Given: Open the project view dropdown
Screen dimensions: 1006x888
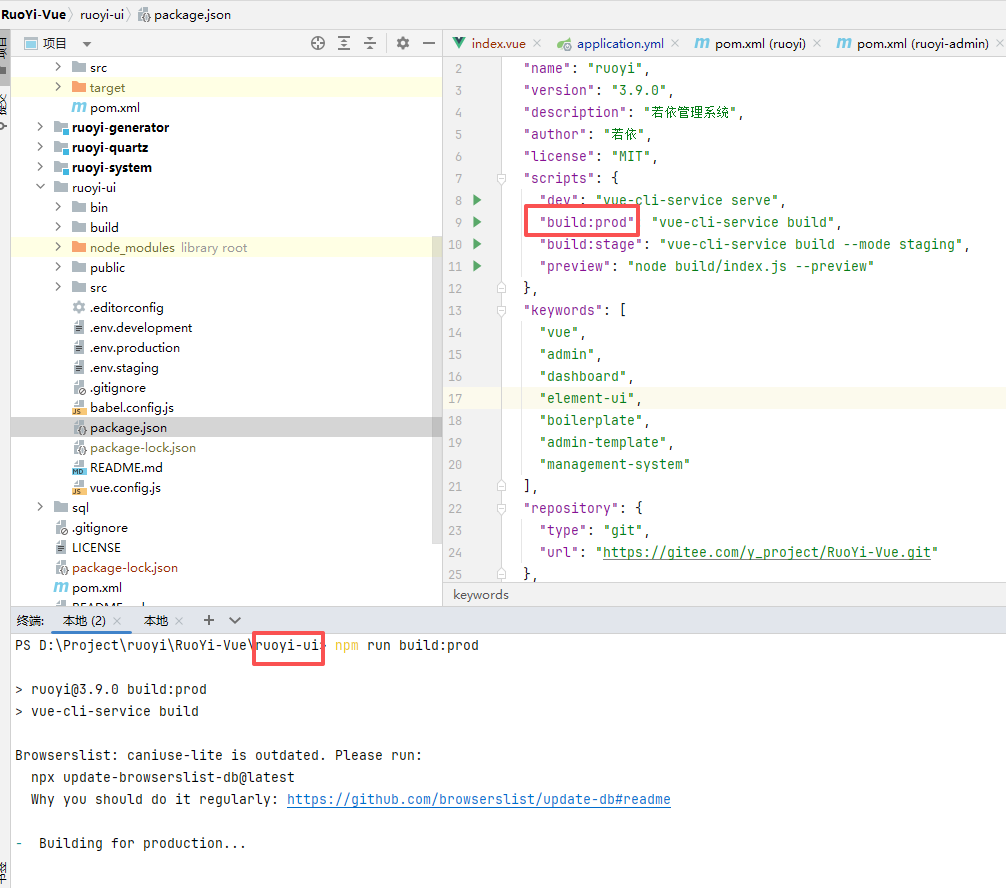Looking at the screenshot, I should pyautogui.click(x=87, y=44).
